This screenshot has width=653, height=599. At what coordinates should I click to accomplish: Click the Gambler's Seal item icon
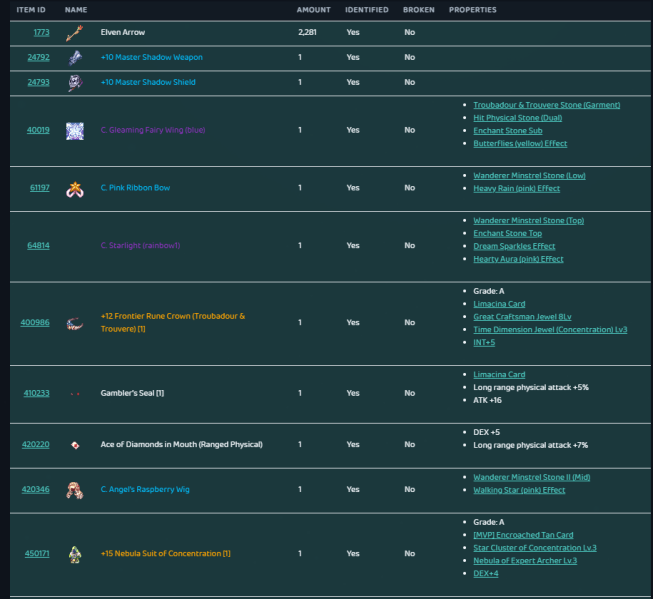click(75, 394)
